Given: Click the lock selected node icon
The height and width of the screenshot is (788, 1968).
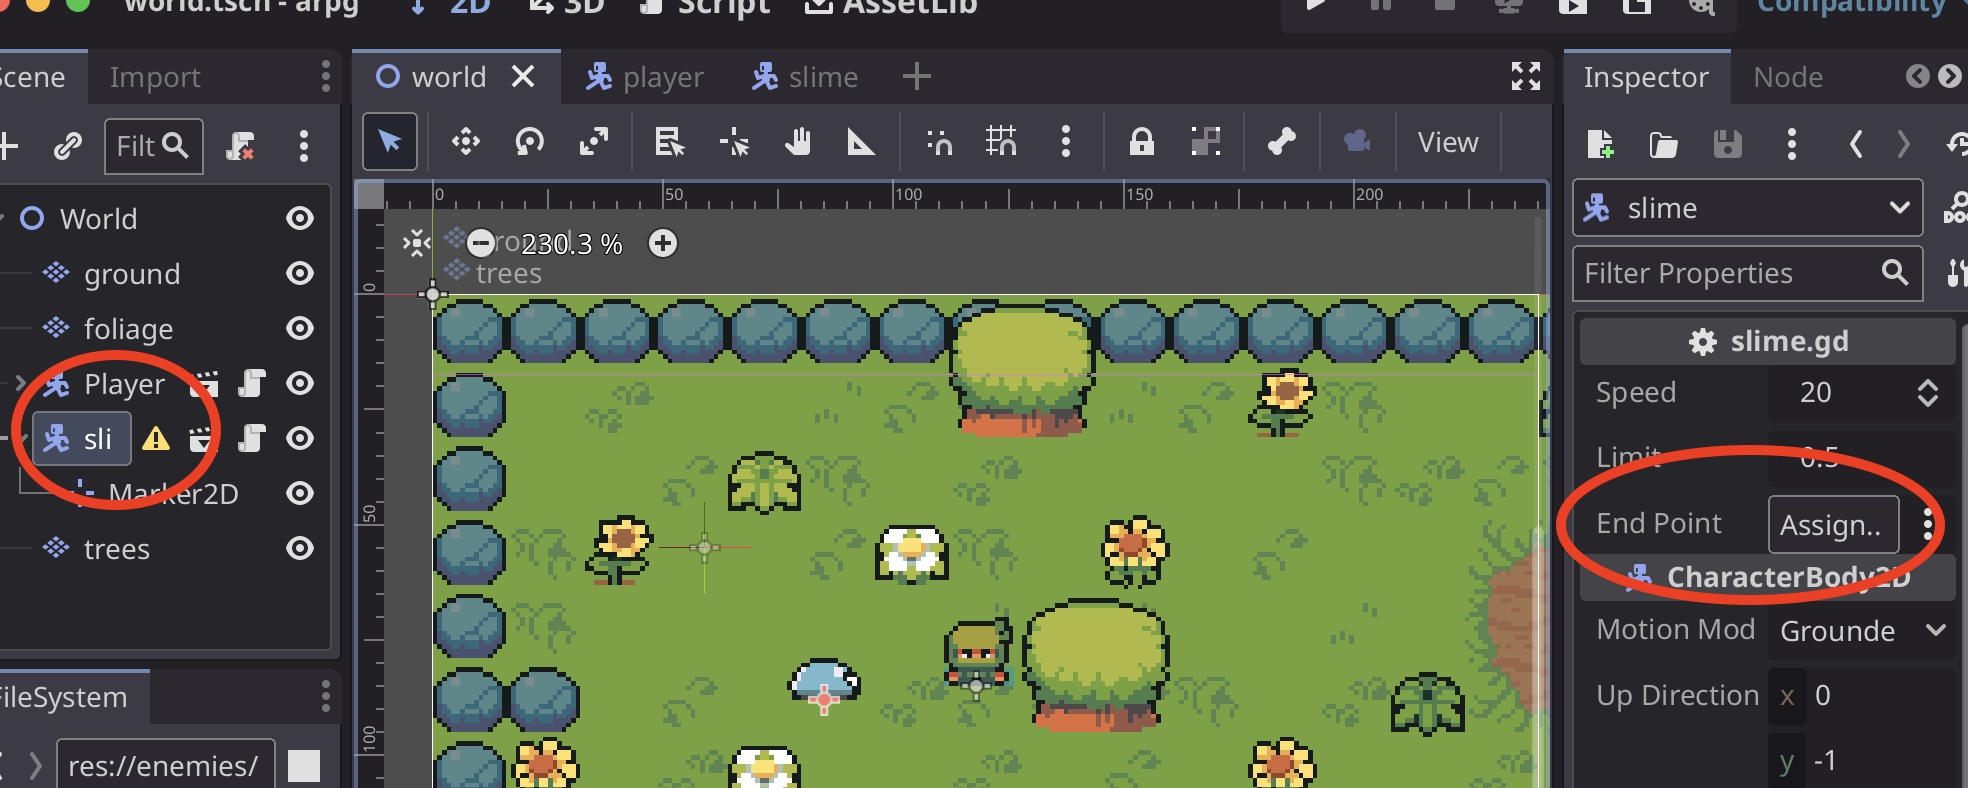Looking at the screenshot, I should [1141, 143].
